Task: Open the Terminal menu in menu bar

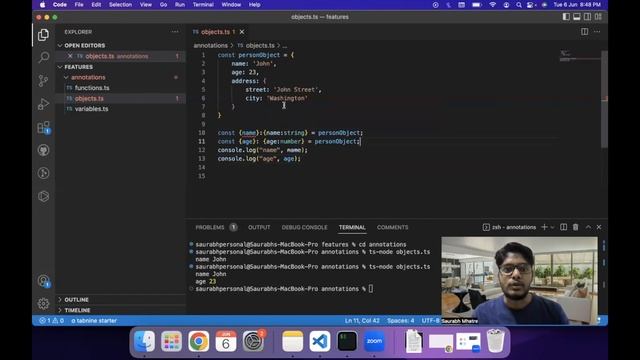Action: click(203, 4)
